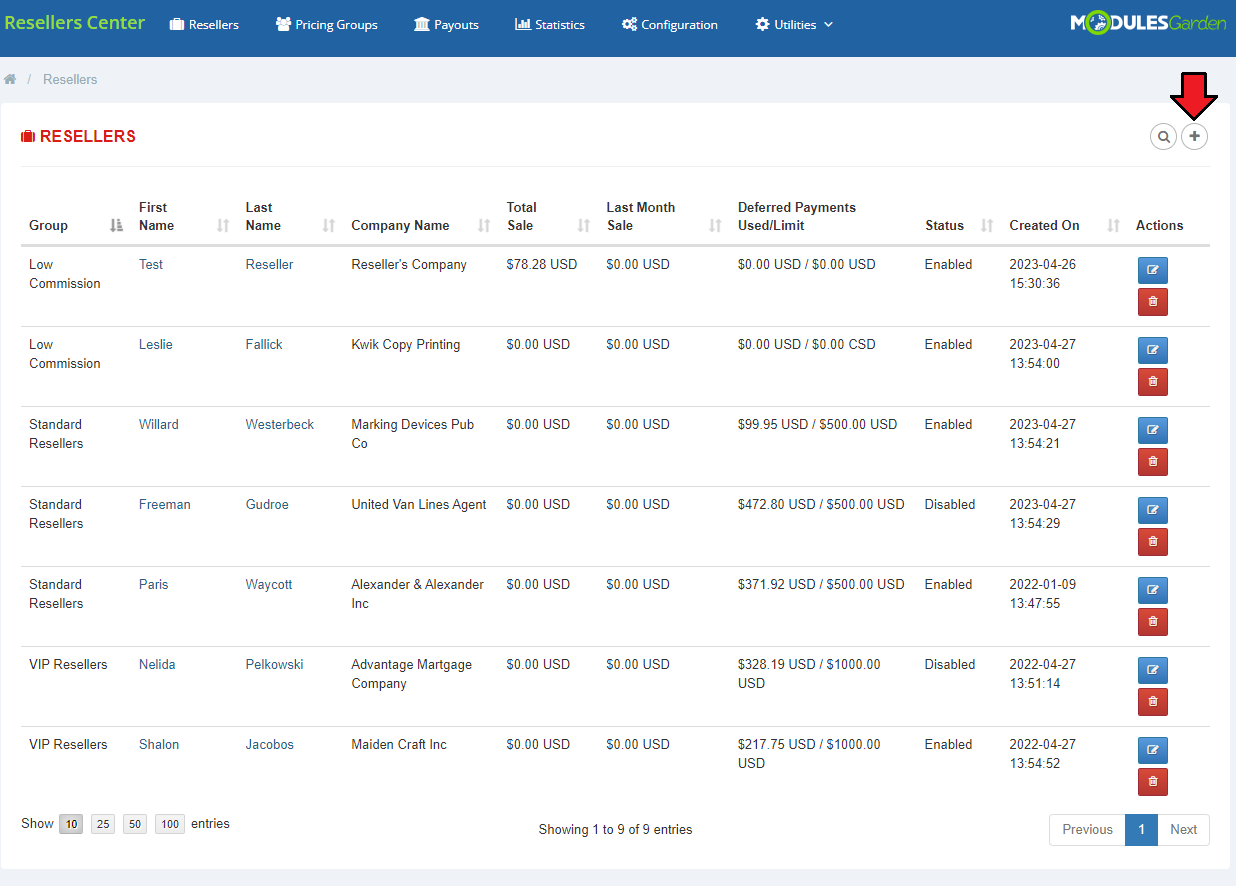Click the ModulesGarden logo

point(1148,23)
